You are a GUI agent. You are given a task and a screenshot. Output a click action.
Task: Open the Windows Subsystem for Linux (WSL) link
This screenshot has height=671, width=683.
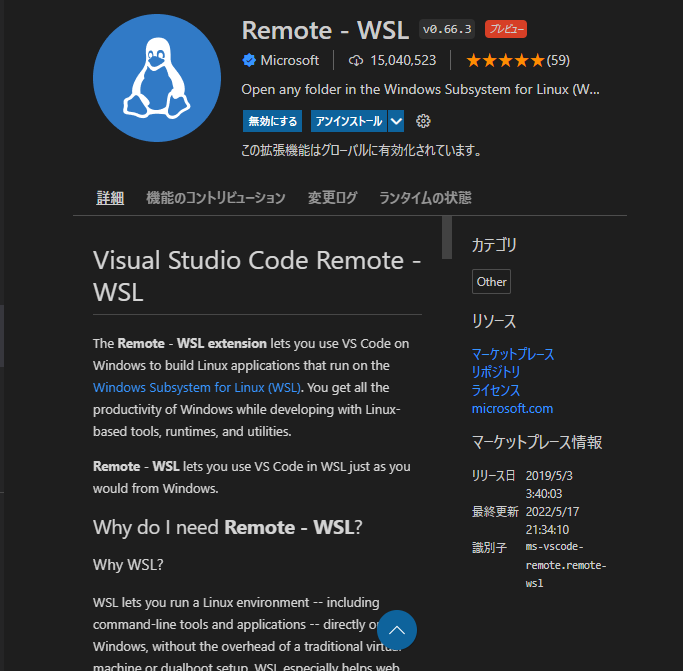[197, 387]
